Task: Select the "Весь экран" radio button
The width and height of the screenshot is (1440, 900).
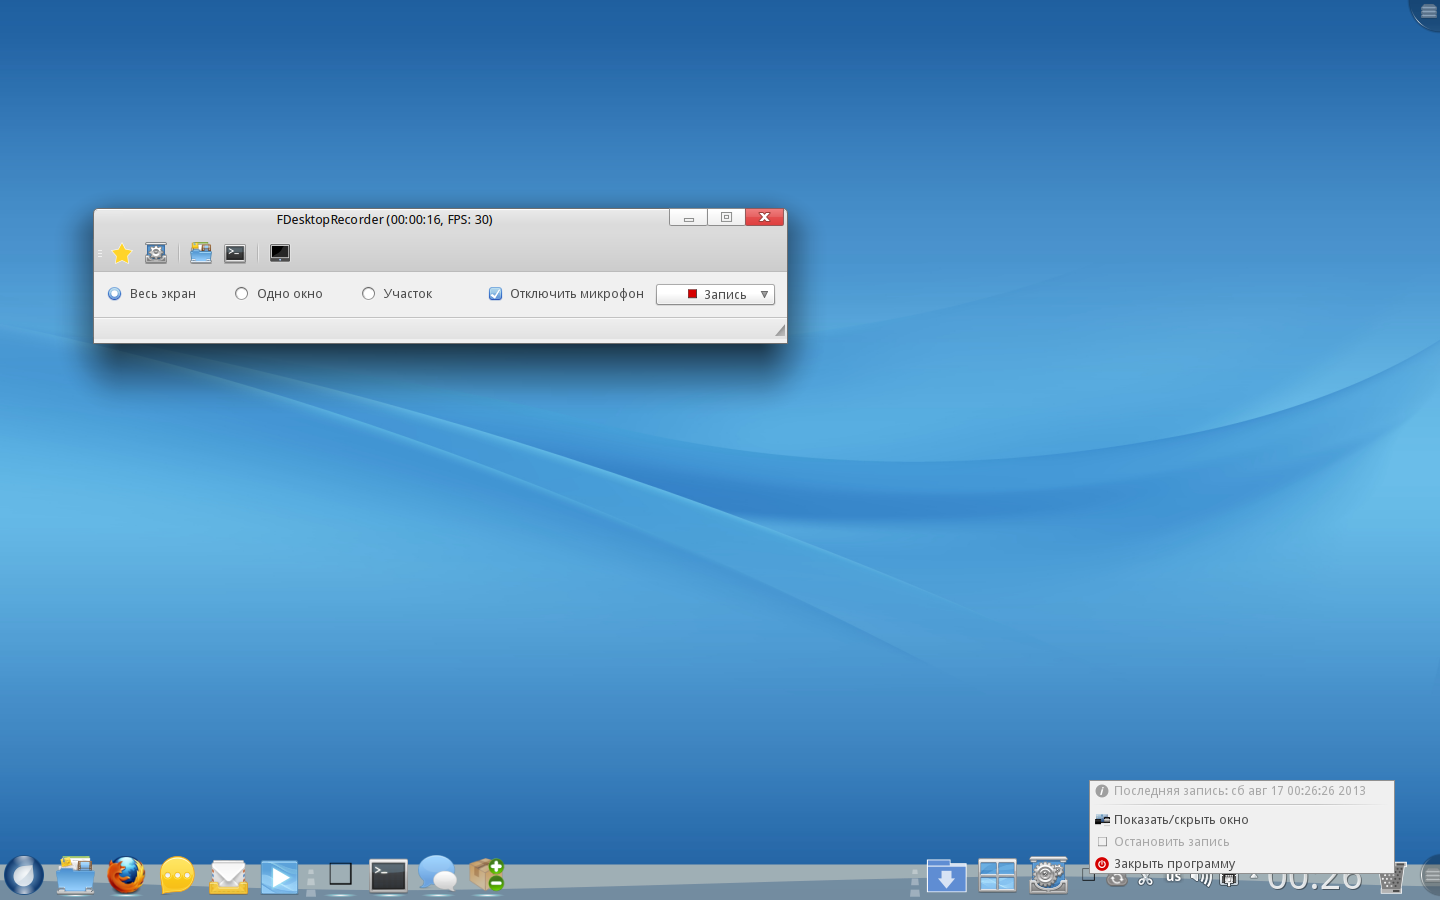Action: tap(115, 294)
